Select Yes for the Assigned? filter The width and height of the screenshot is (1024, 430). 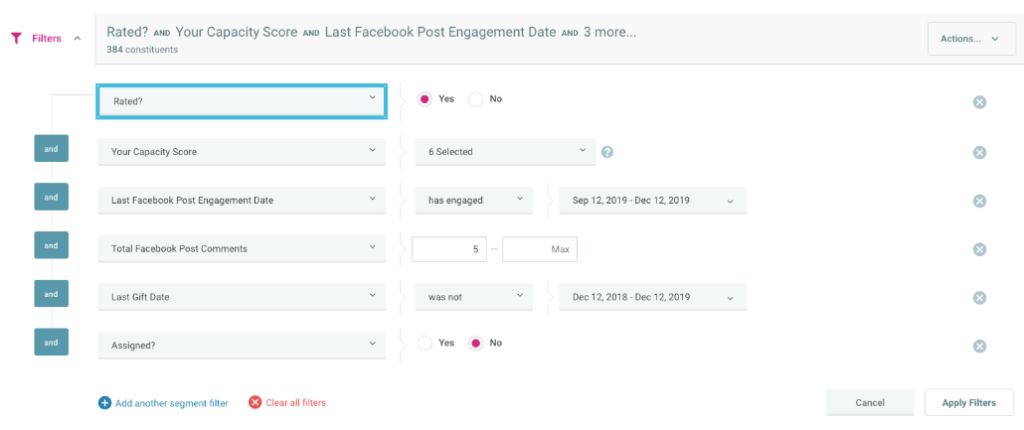tap(425, 343)
